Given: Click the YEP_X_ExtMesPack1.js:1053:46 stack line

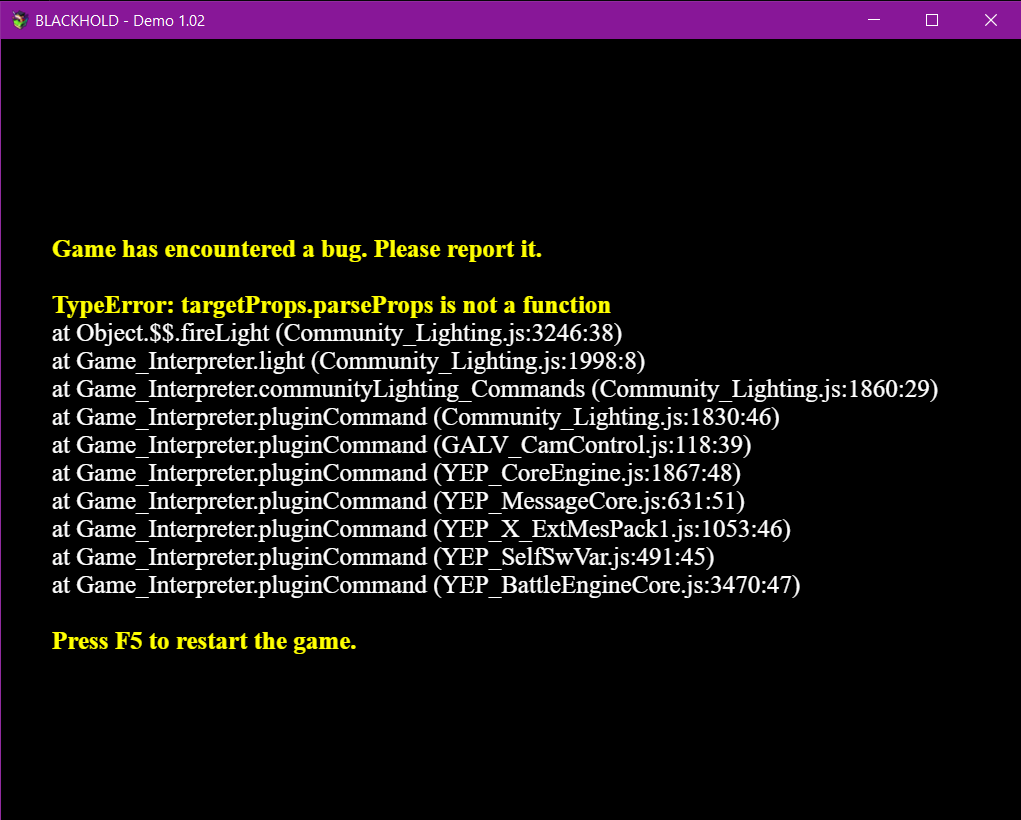Looking at the screenshot, I should (421, 529).
